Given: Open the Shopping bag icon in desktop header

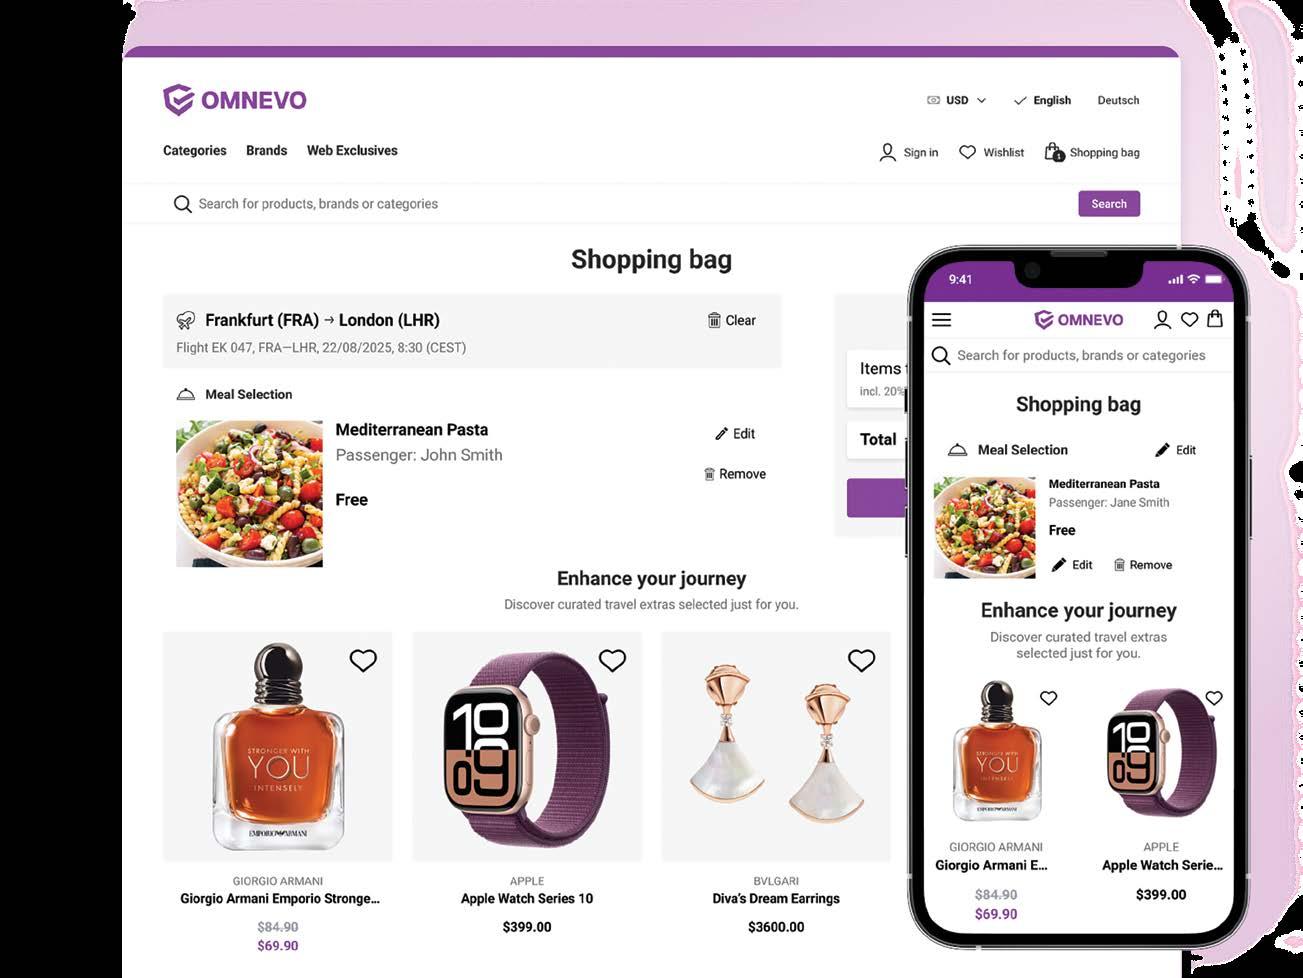Looking at the screenshot, I should 1054,152.
